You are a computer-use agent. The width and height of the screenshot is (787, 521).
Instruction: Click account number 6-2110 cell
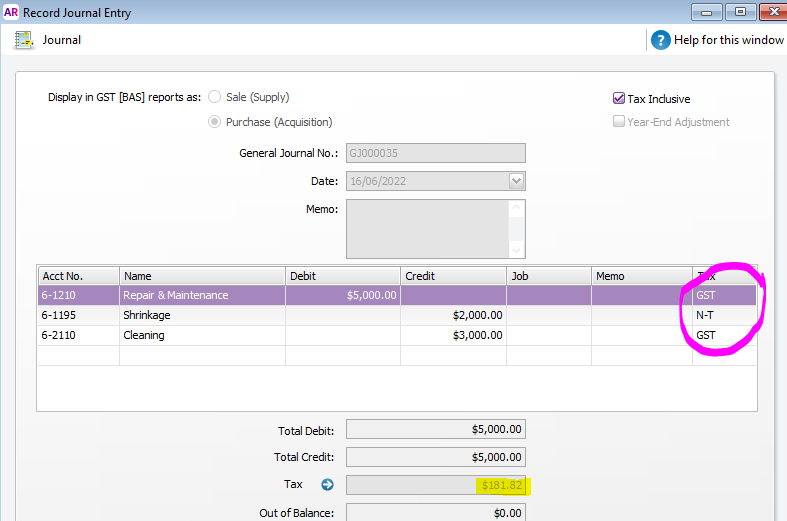(79, 335)
